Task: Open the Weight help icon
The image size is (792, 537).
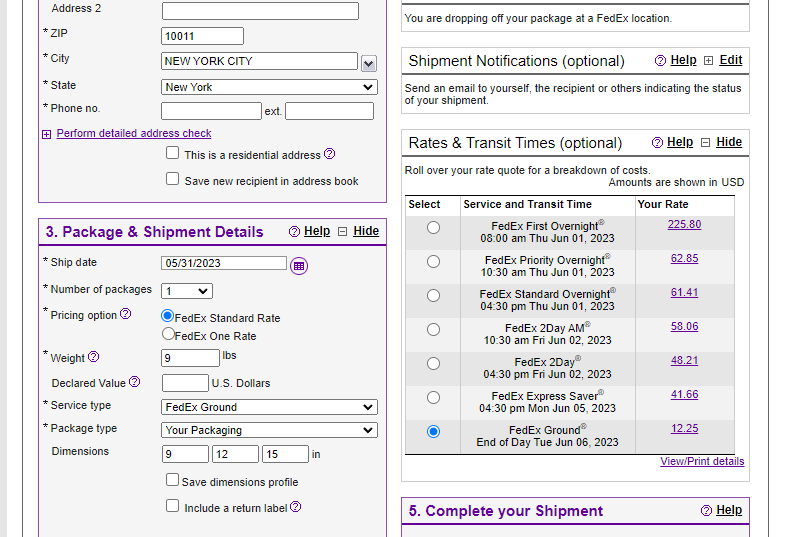Action: [93, 357]
